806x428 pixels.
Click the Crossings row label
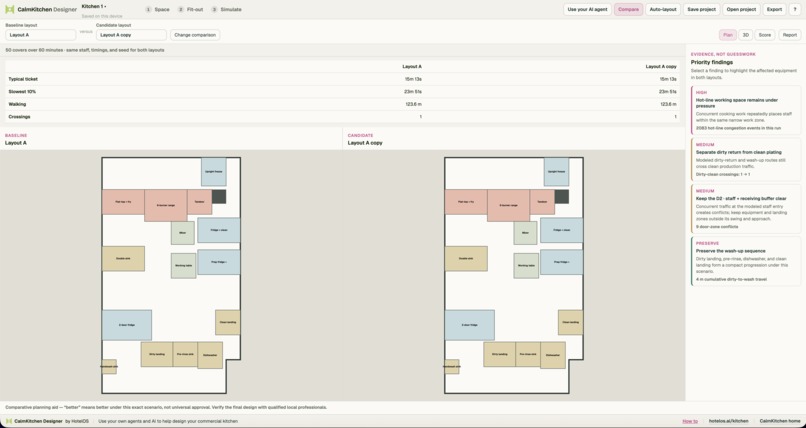[19, 117]
